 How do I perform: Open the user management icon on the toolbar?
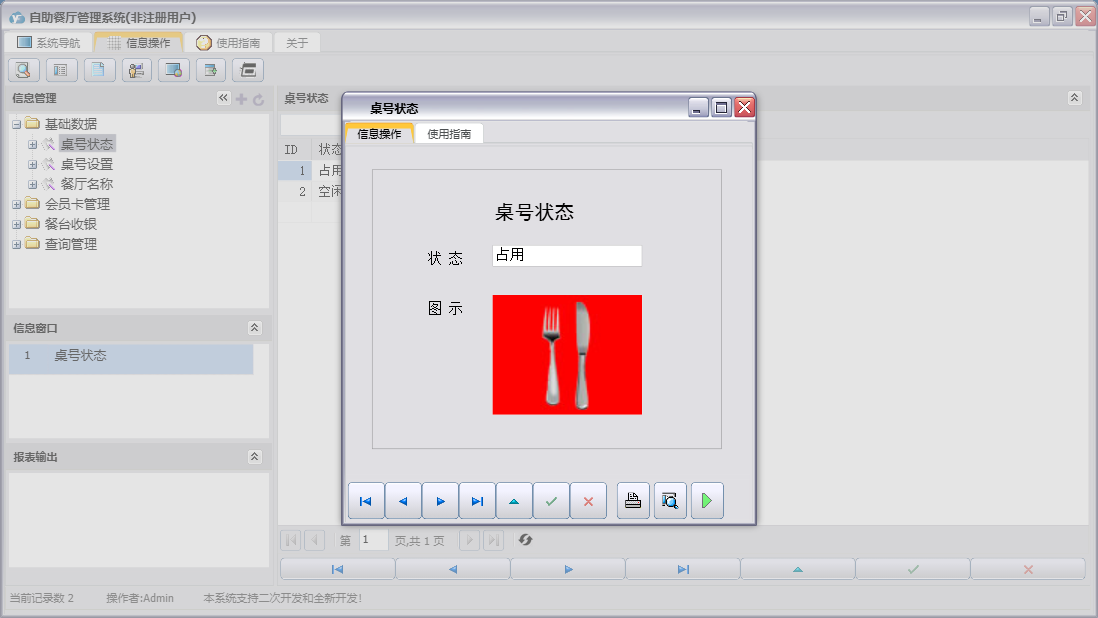pyautogui.click(x=136, y=69)
